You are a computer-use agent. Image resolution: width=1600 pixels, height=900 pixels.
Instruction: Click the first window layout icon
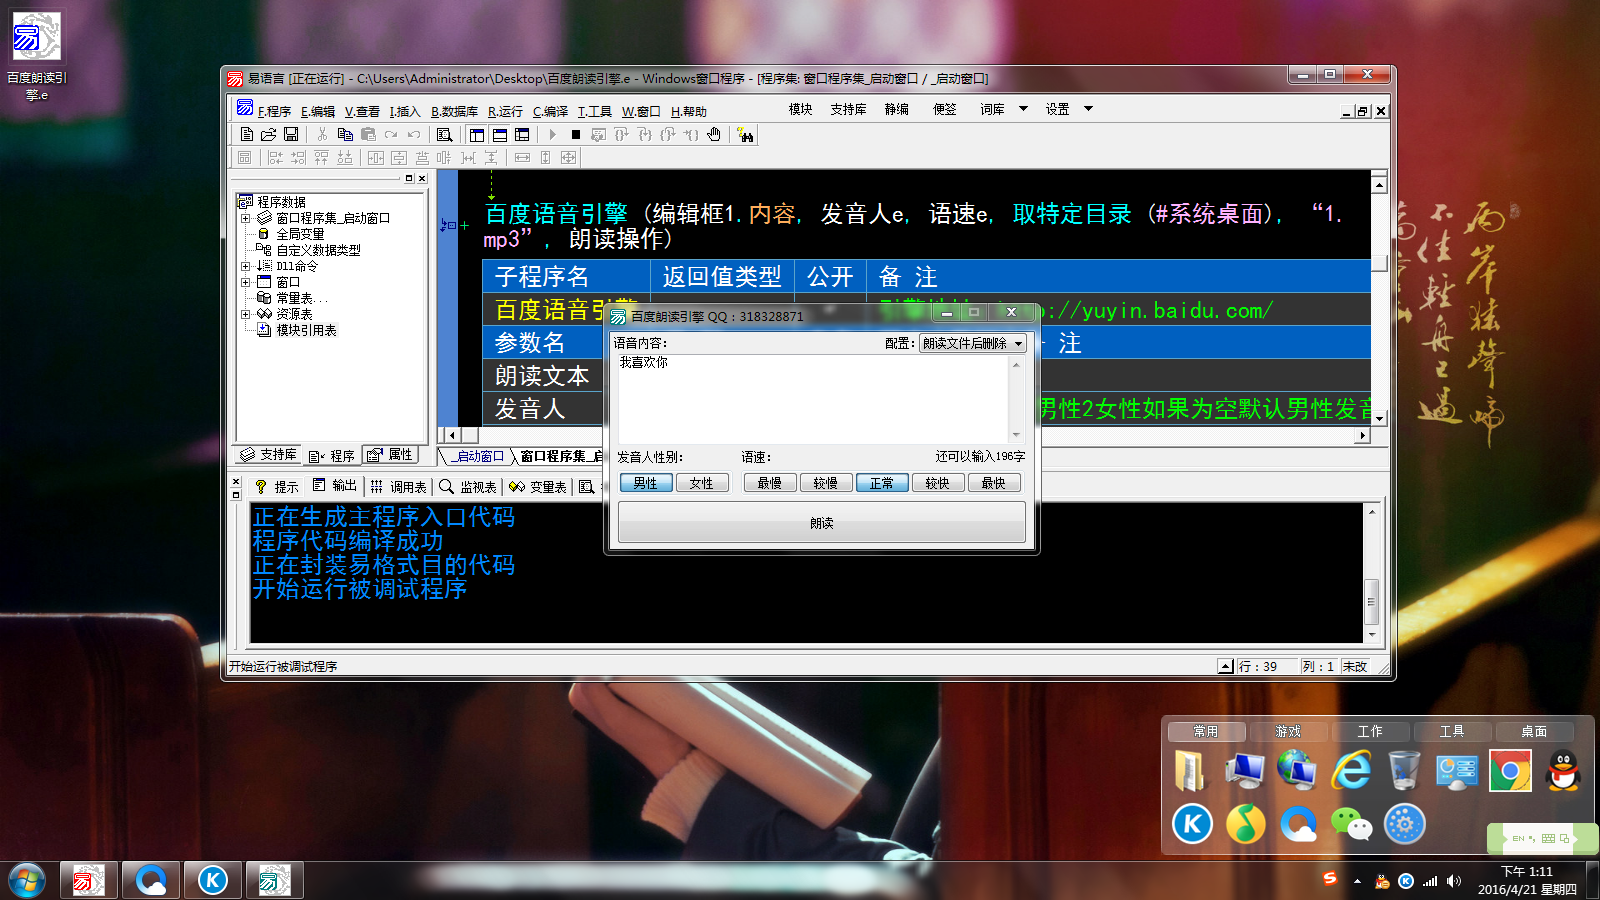coord(477,135)
